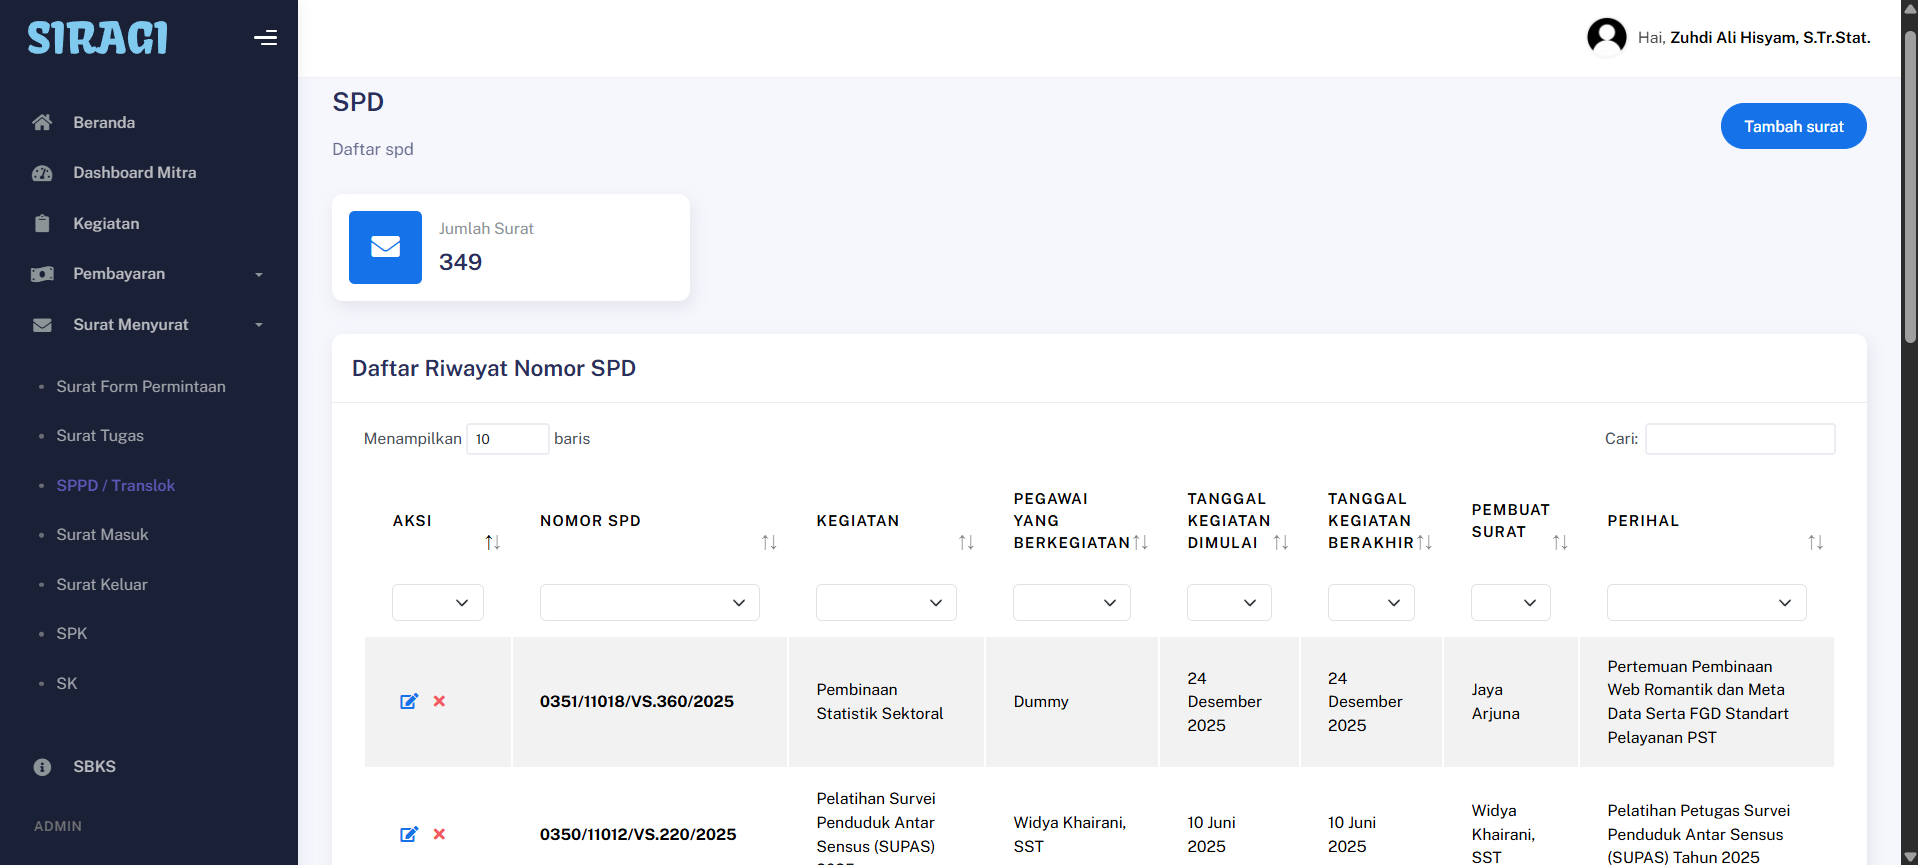Sort table by Nomor SPD column
This screenshot has width=1918, height=865.
768,542
